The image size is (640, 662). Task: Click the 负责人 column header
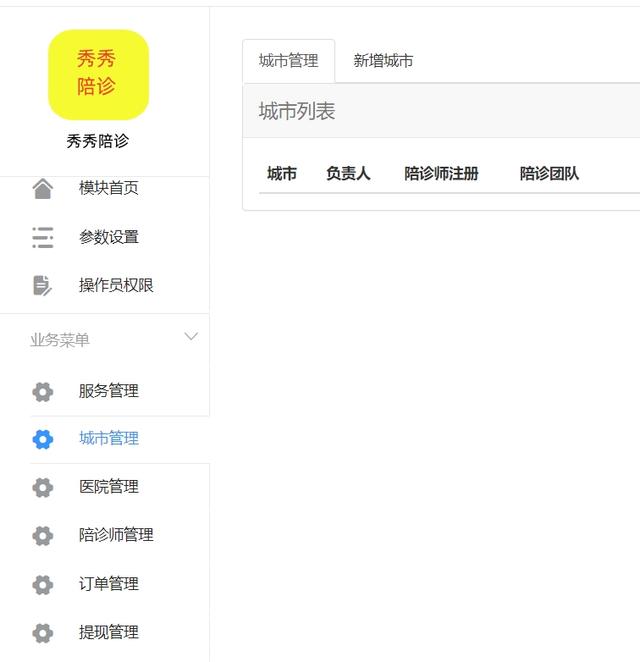coord(348,174)
